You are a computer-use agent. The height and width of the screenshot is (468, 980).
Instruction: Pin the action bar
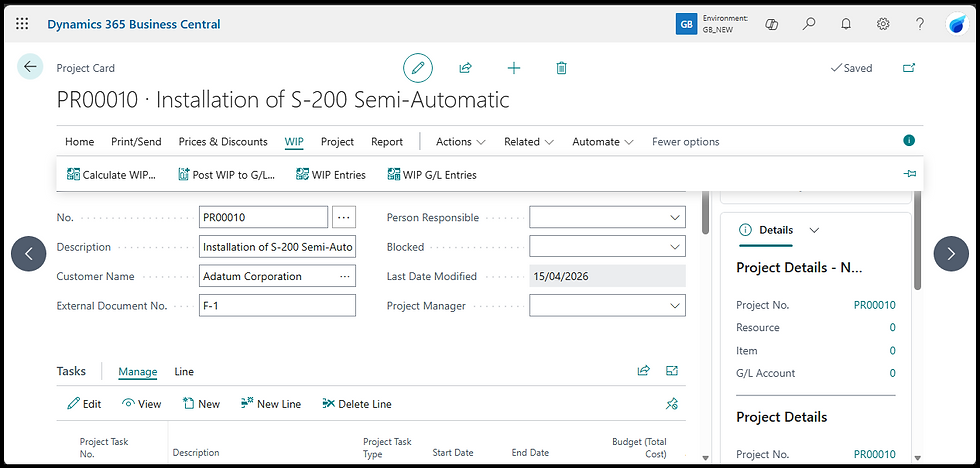tap(910, 174)
